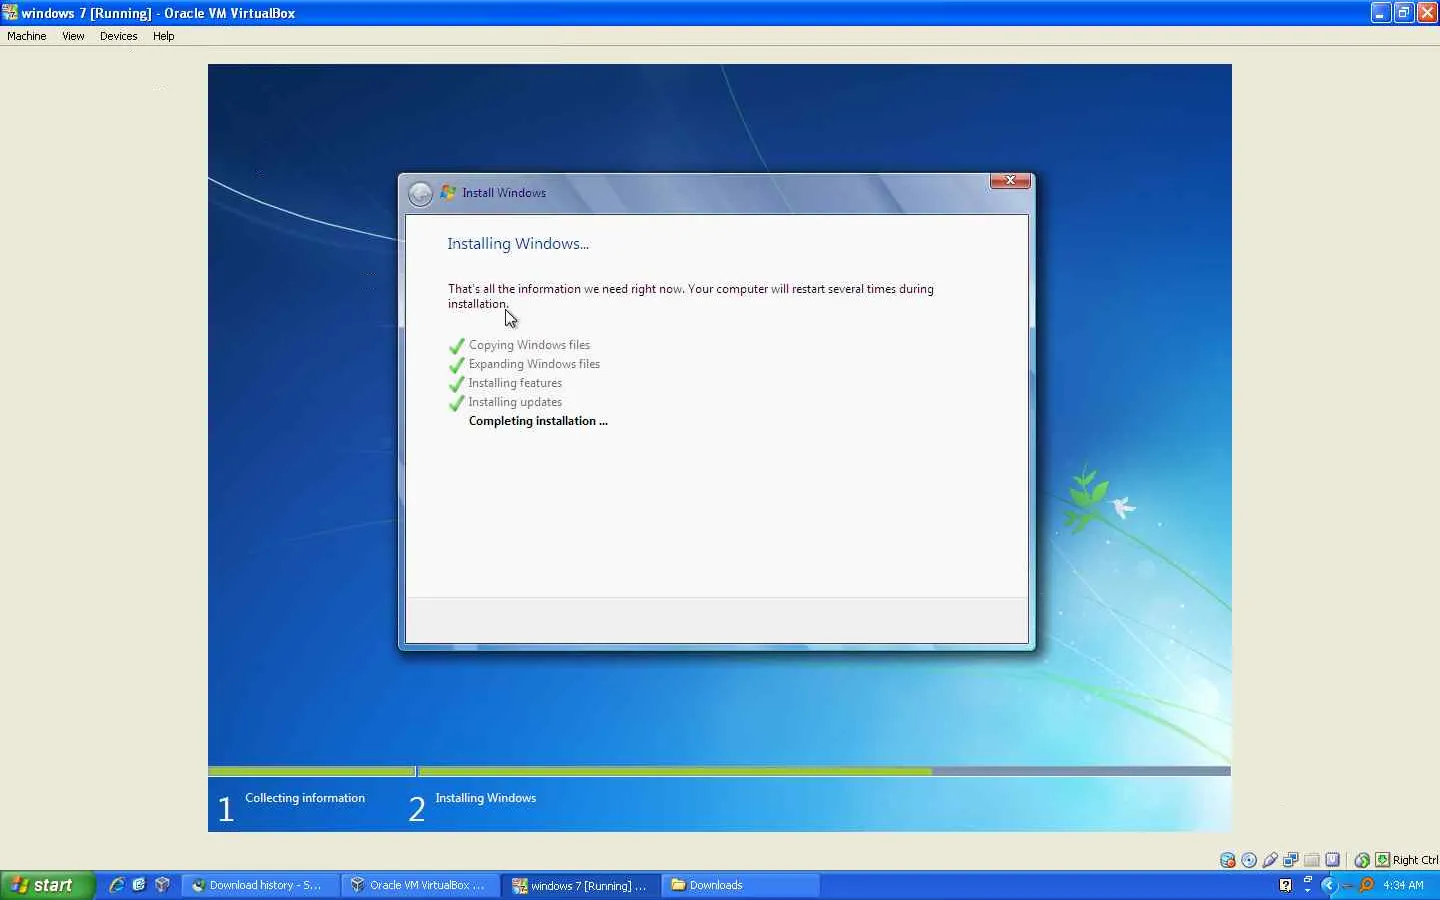Viewport: 1440px width, 900px height.
Task: Launch Internet Explorer from Quick Launch
Action: click(x=116, y=885)
